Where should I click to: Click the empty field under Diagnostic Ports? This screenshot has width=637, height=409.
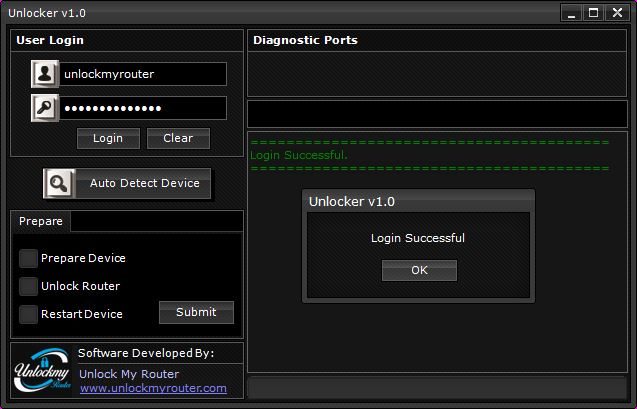437,114
